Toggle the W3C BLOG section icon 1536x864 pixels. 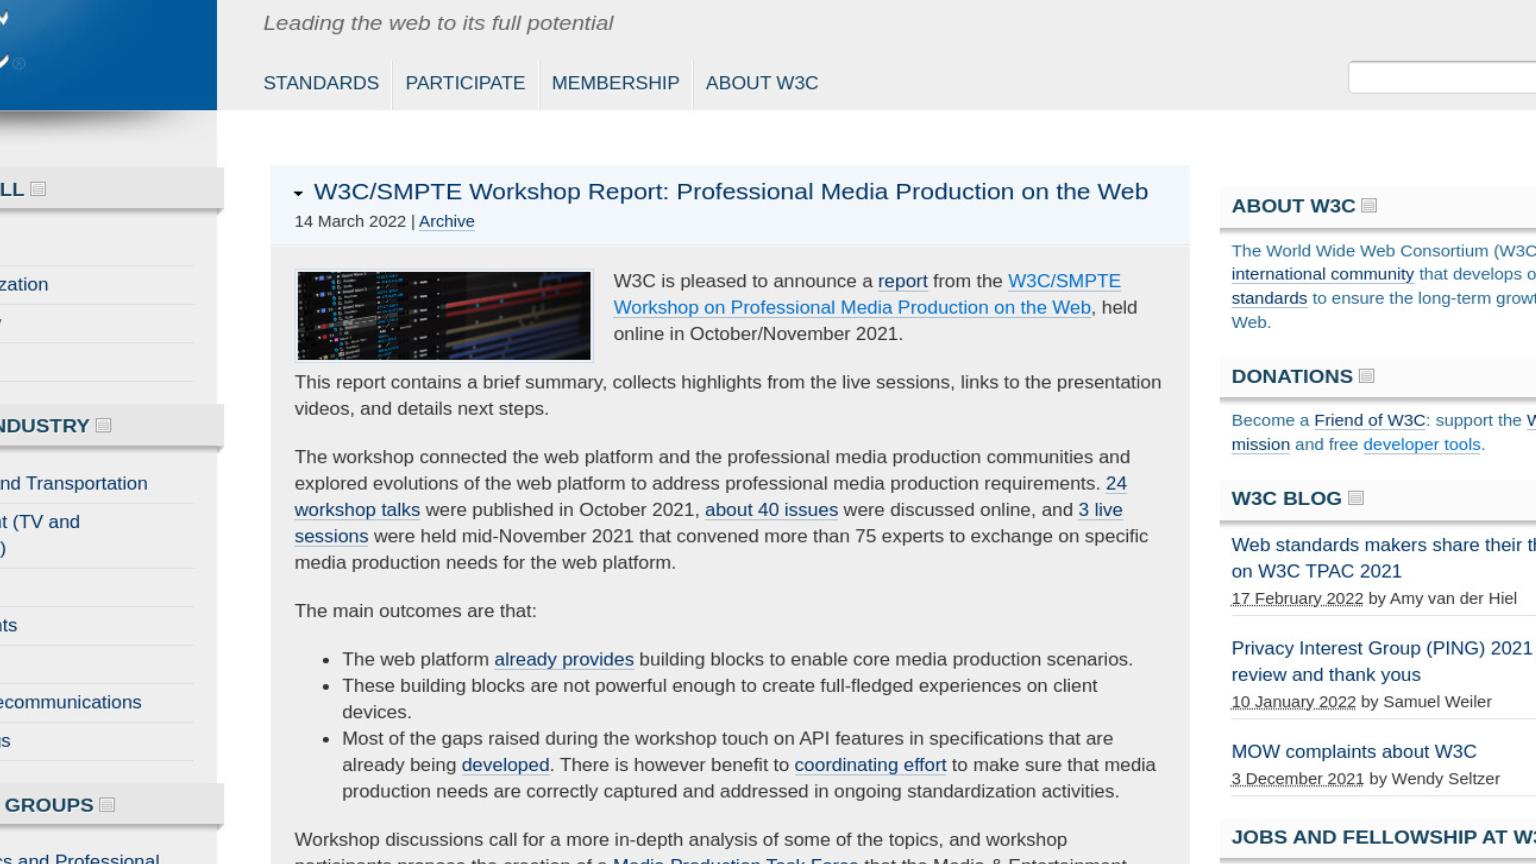coord(1356,498)
